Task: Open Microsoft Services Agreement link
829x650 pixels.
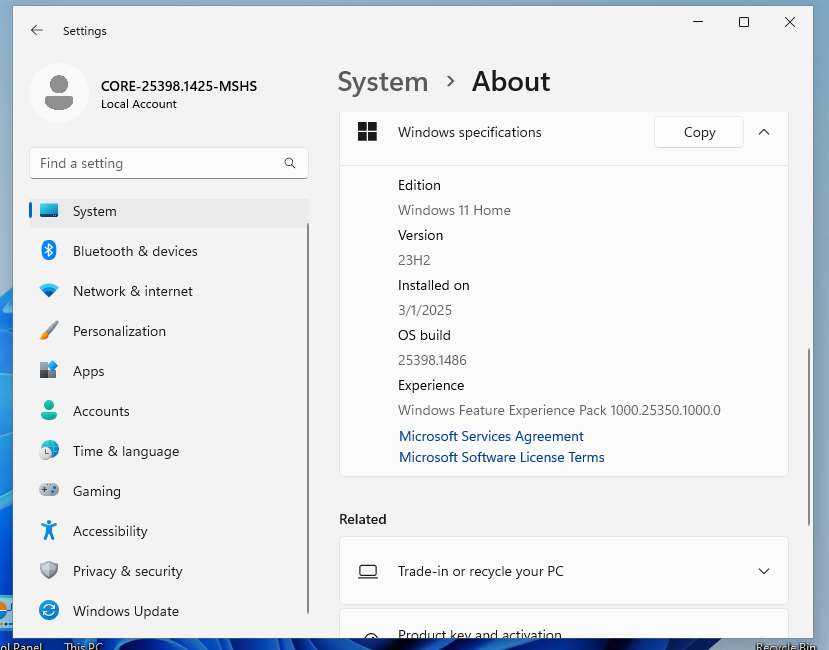Action: (491, 436)
